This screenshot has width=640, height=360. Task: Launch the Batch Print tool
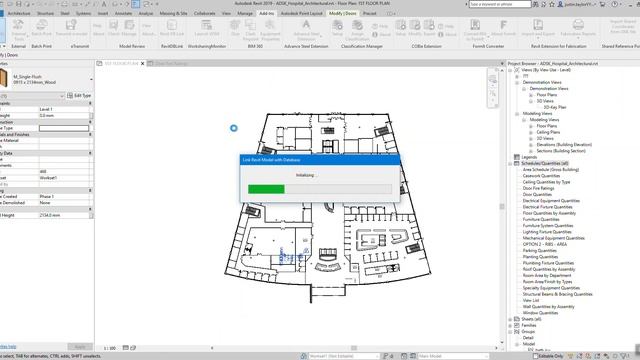point(42,28)
